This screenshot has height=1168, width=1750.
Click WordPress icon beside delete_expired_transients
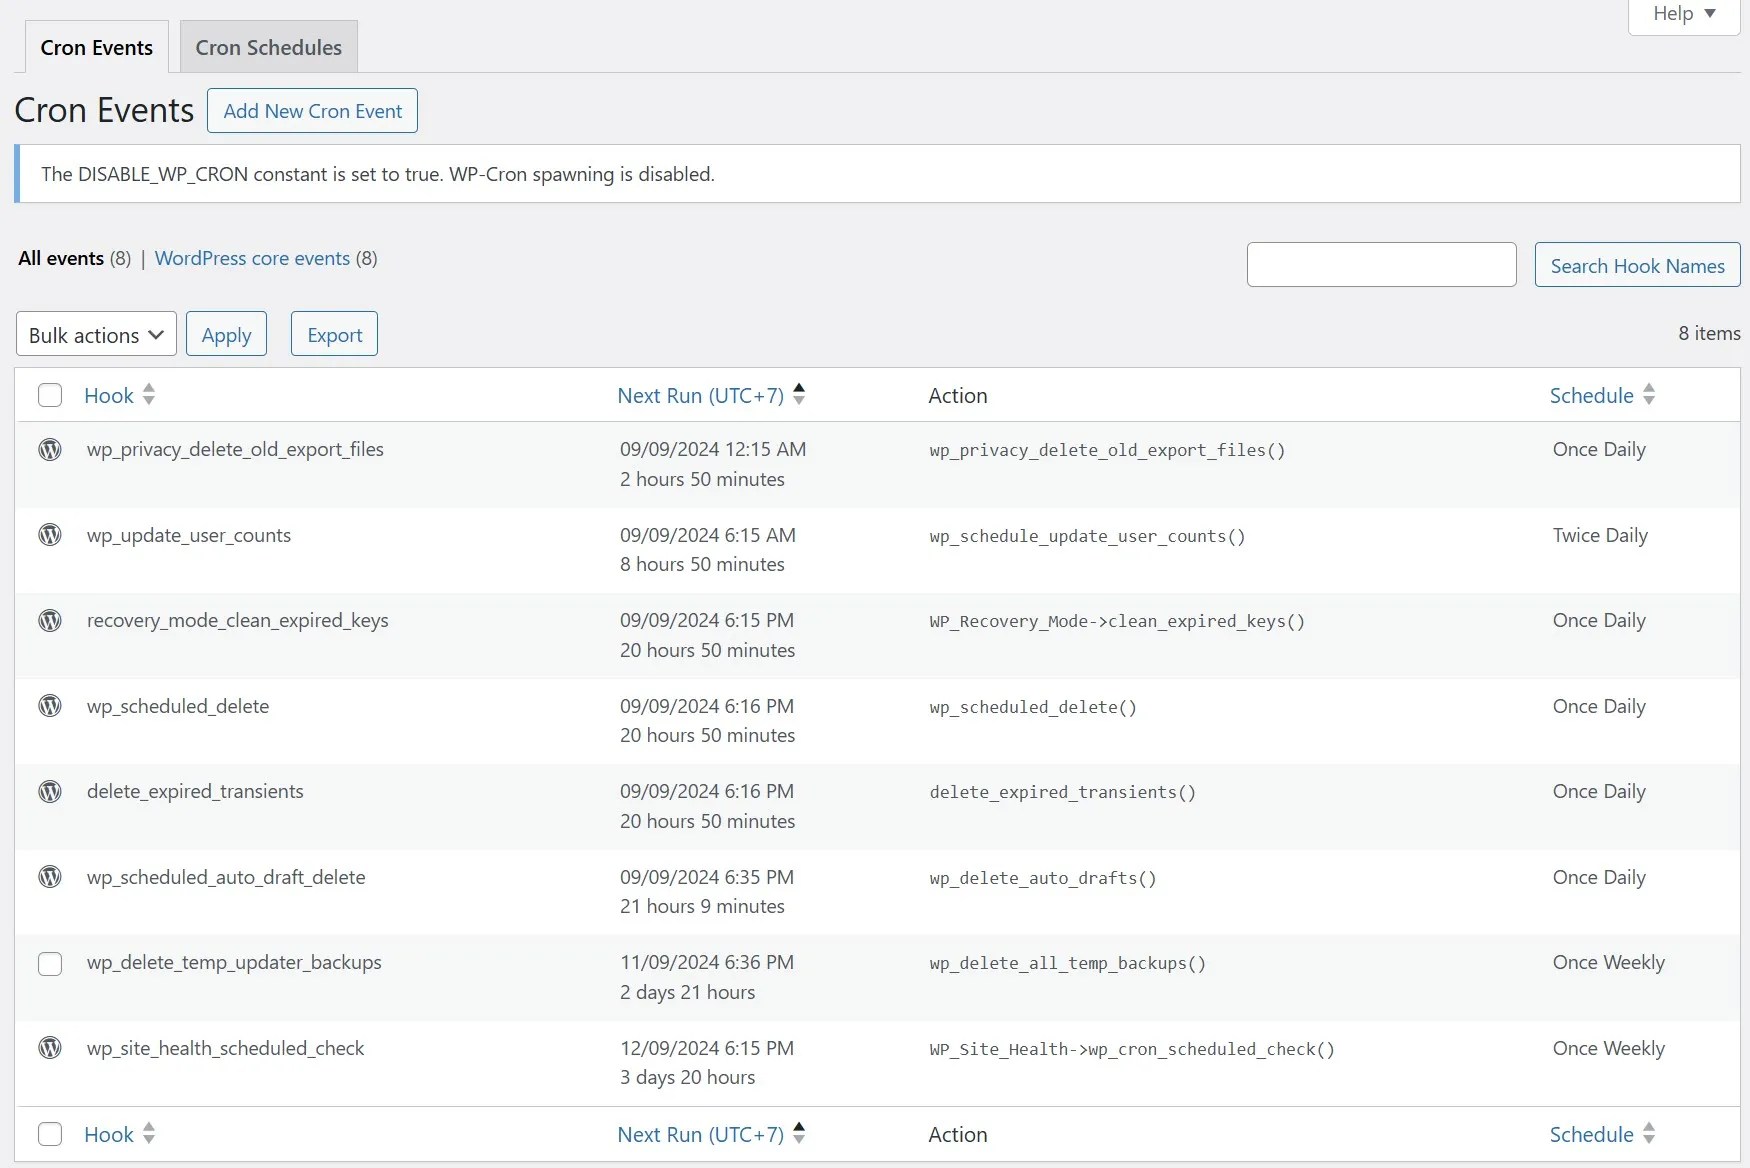tap(50, 791)
